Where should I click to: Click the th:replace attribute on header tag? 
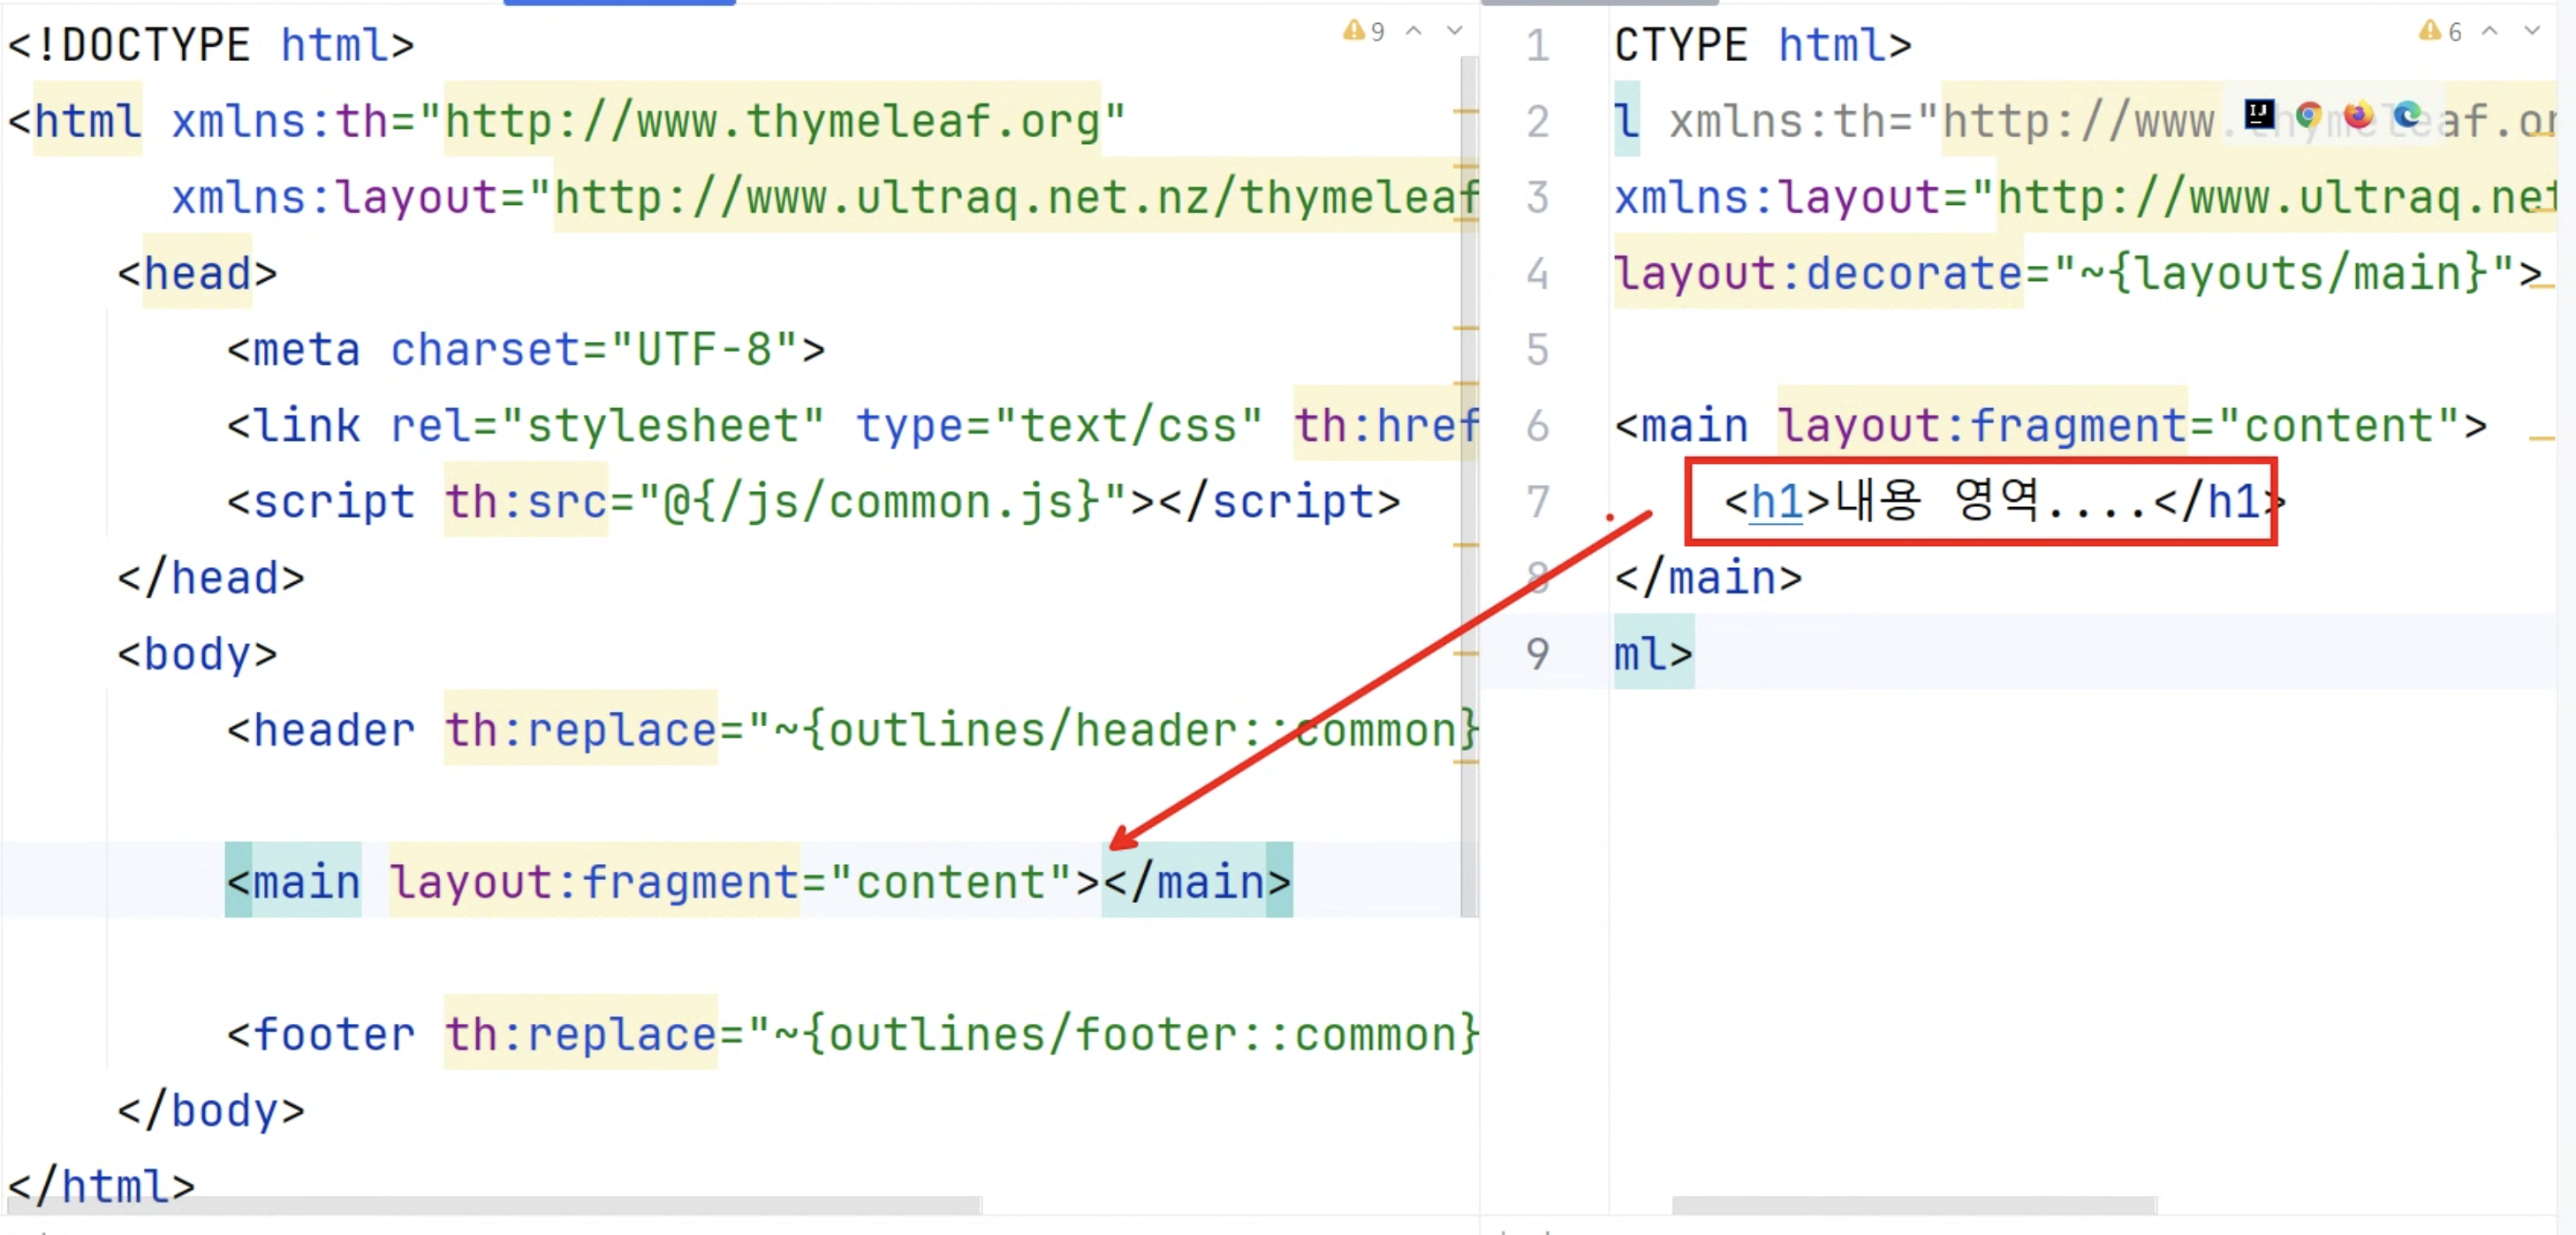580,730
